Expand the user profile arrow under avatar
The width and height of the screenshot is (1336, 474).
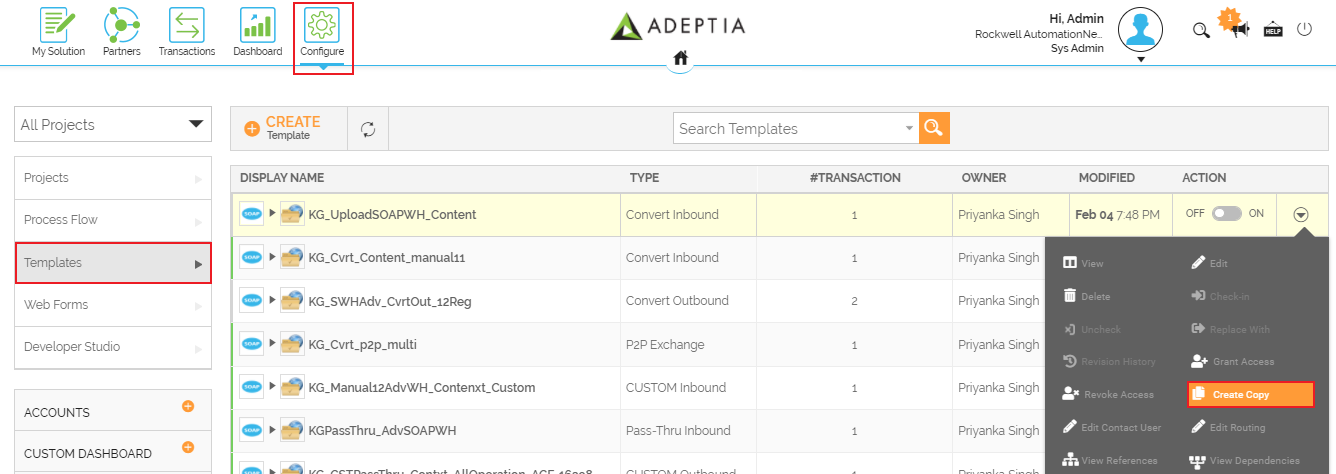(1141, 59)
